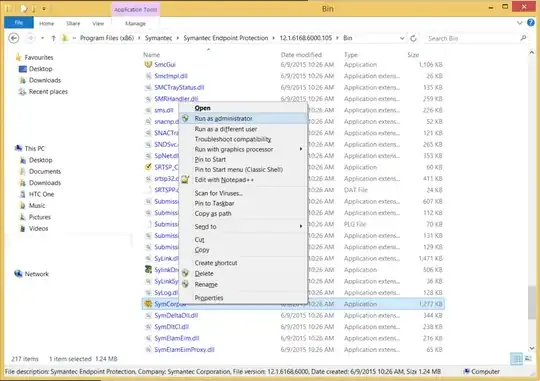Open the Help question mark icon

pyautogui.click(x=531, y=23)
